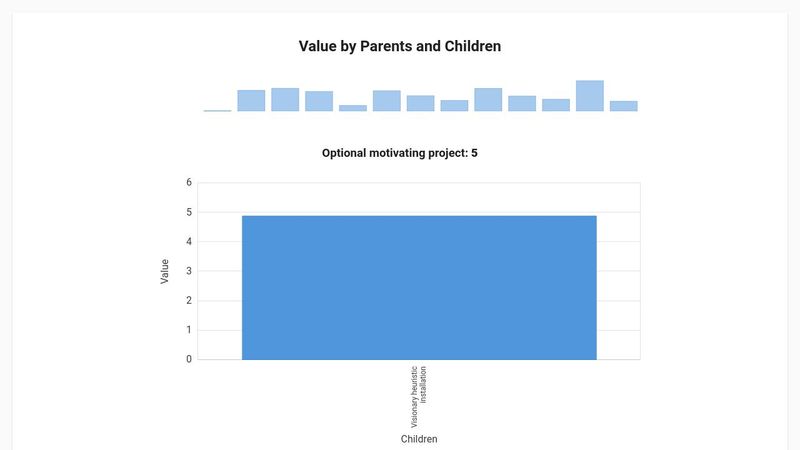This screenshot has width=800, height=450.
Task: Click the 'Value by Parents and Children' title
Action: (400, 46)
